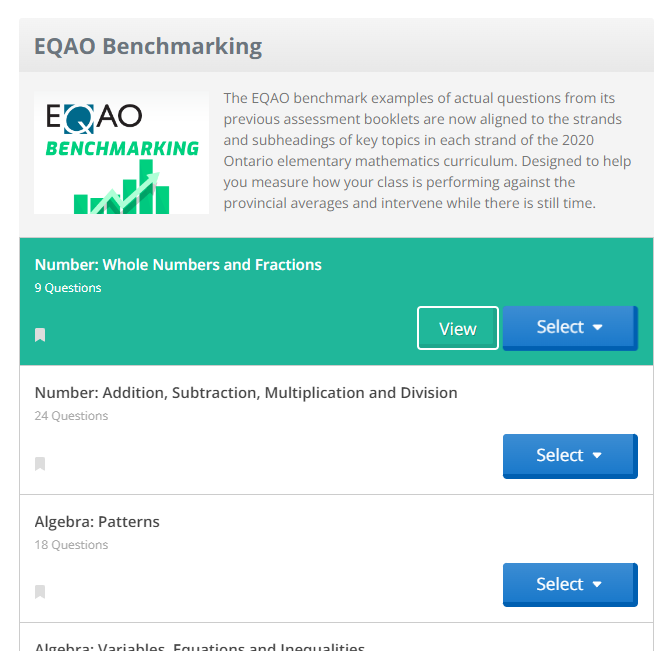669x651 pixels.
Task: Click the EQAO Benchmarking logo image
Action: click(122, 153)
